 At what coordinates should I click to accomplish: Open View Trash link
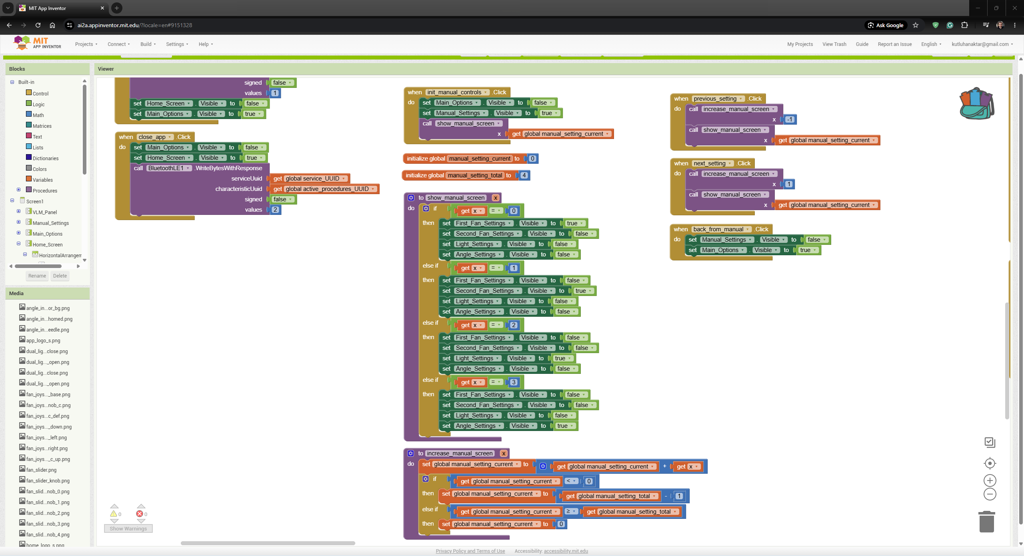(834, 44)
